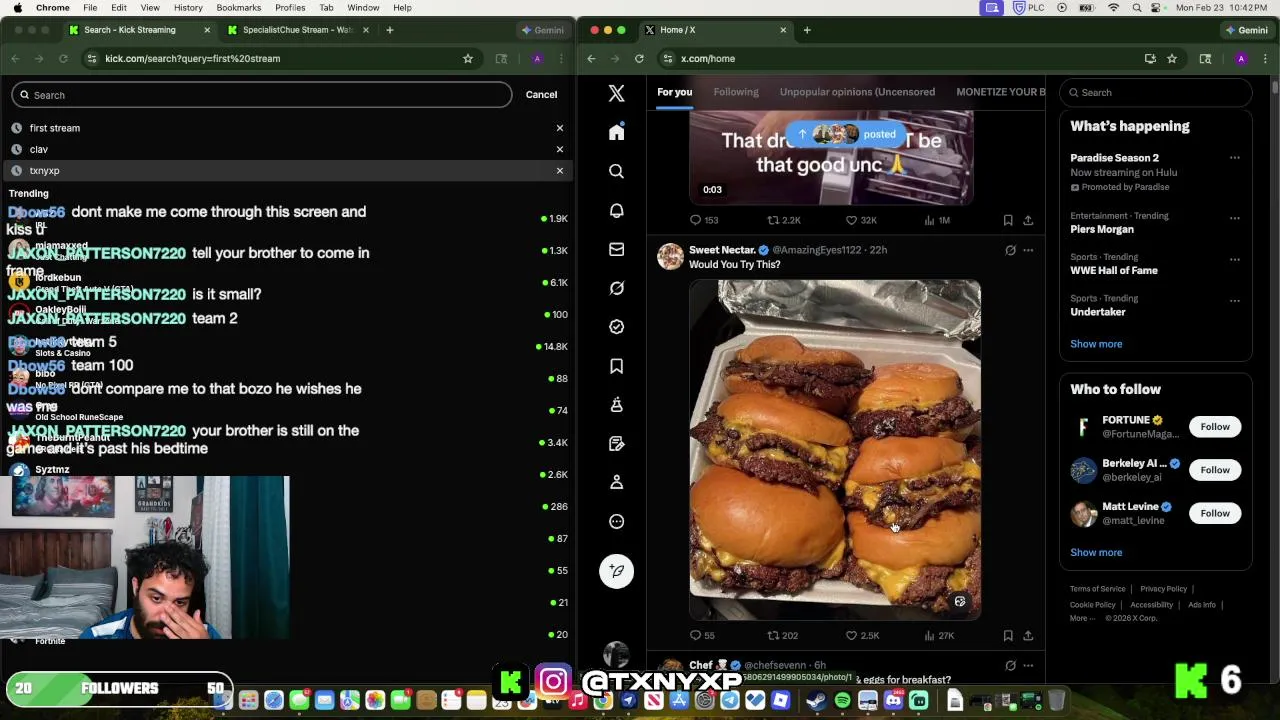The image size is (1280, 720).
Task: Open Grok icon in X sidebar
Action: pyautogui.click(x=616, y=288)
